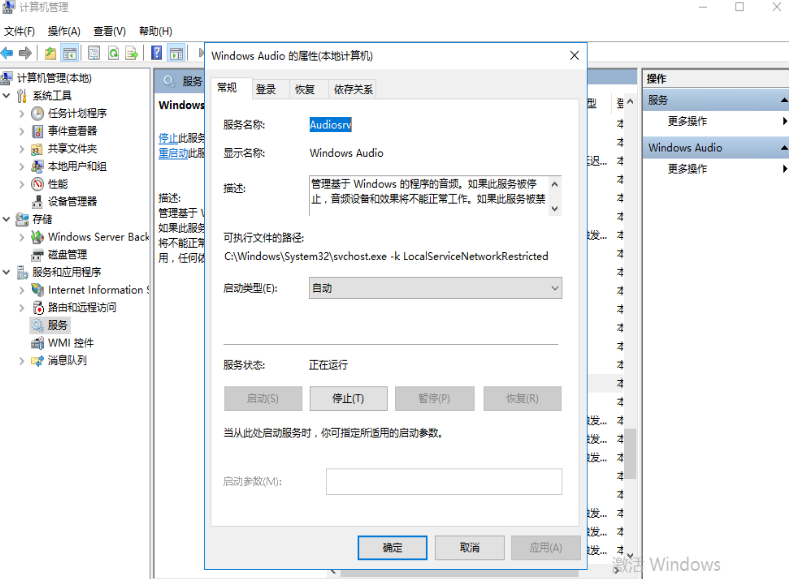Select Internet Information Services icon in tree
Viewport: 789px width, 579px height.
(x=37, y=290)
